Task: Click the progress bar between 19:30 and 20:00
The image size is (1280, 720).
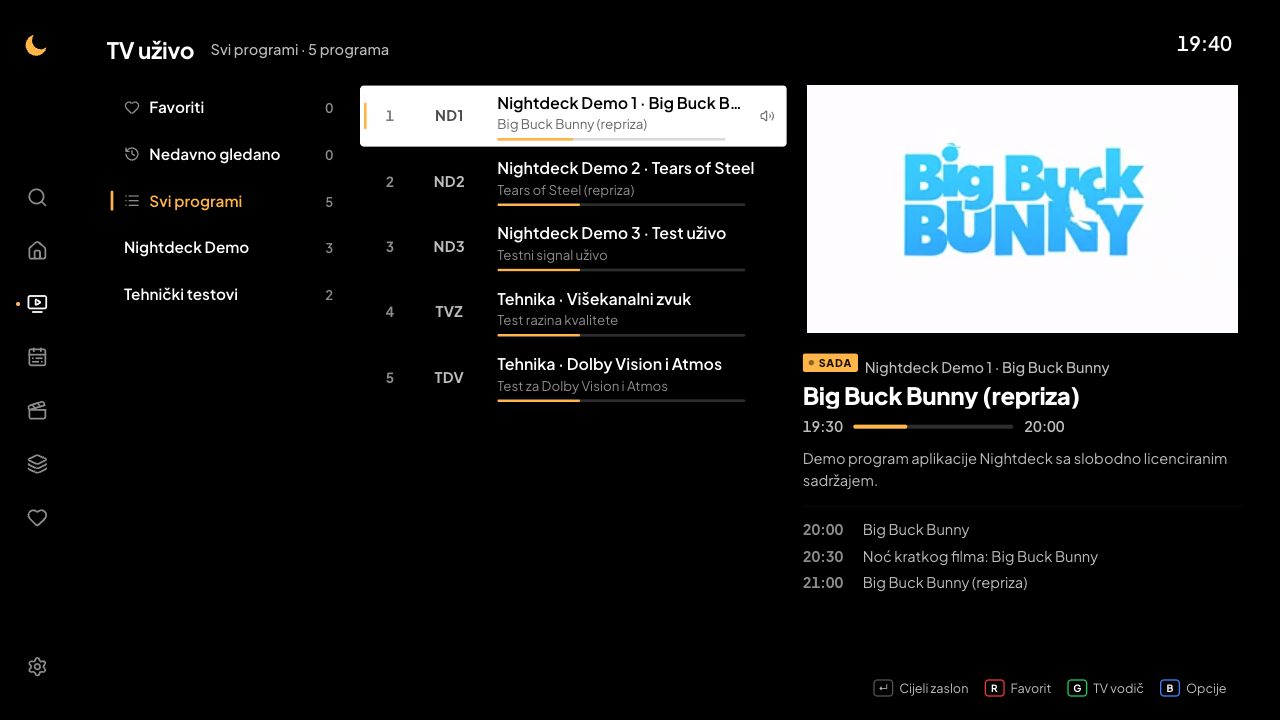Action: tap(933, 427)
